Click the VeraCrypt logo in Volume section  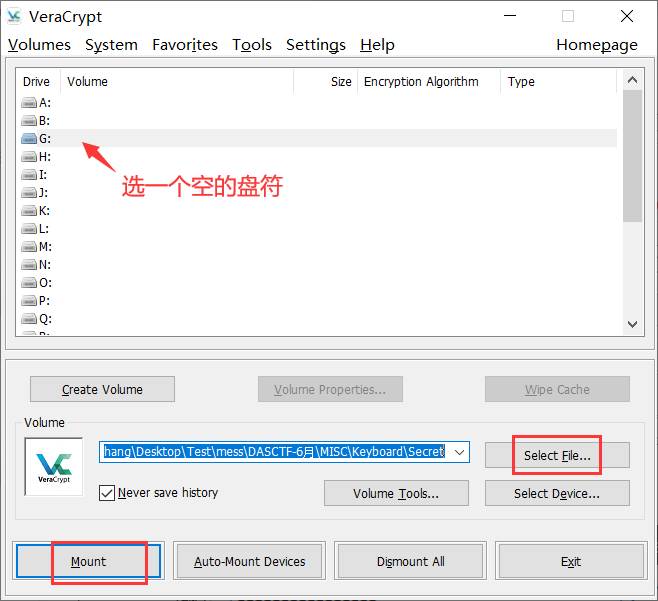click(54, 467)
